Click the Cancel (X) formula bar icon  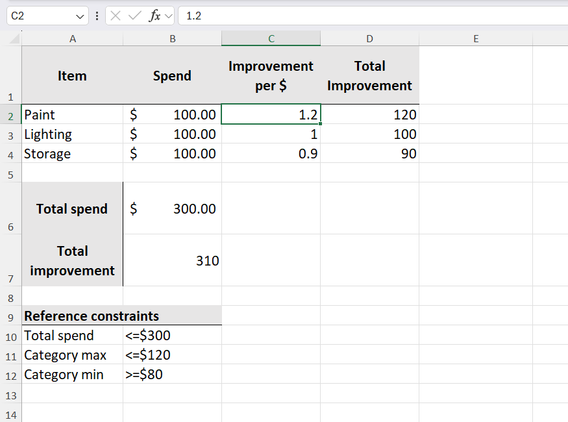(x=115, y=16)
